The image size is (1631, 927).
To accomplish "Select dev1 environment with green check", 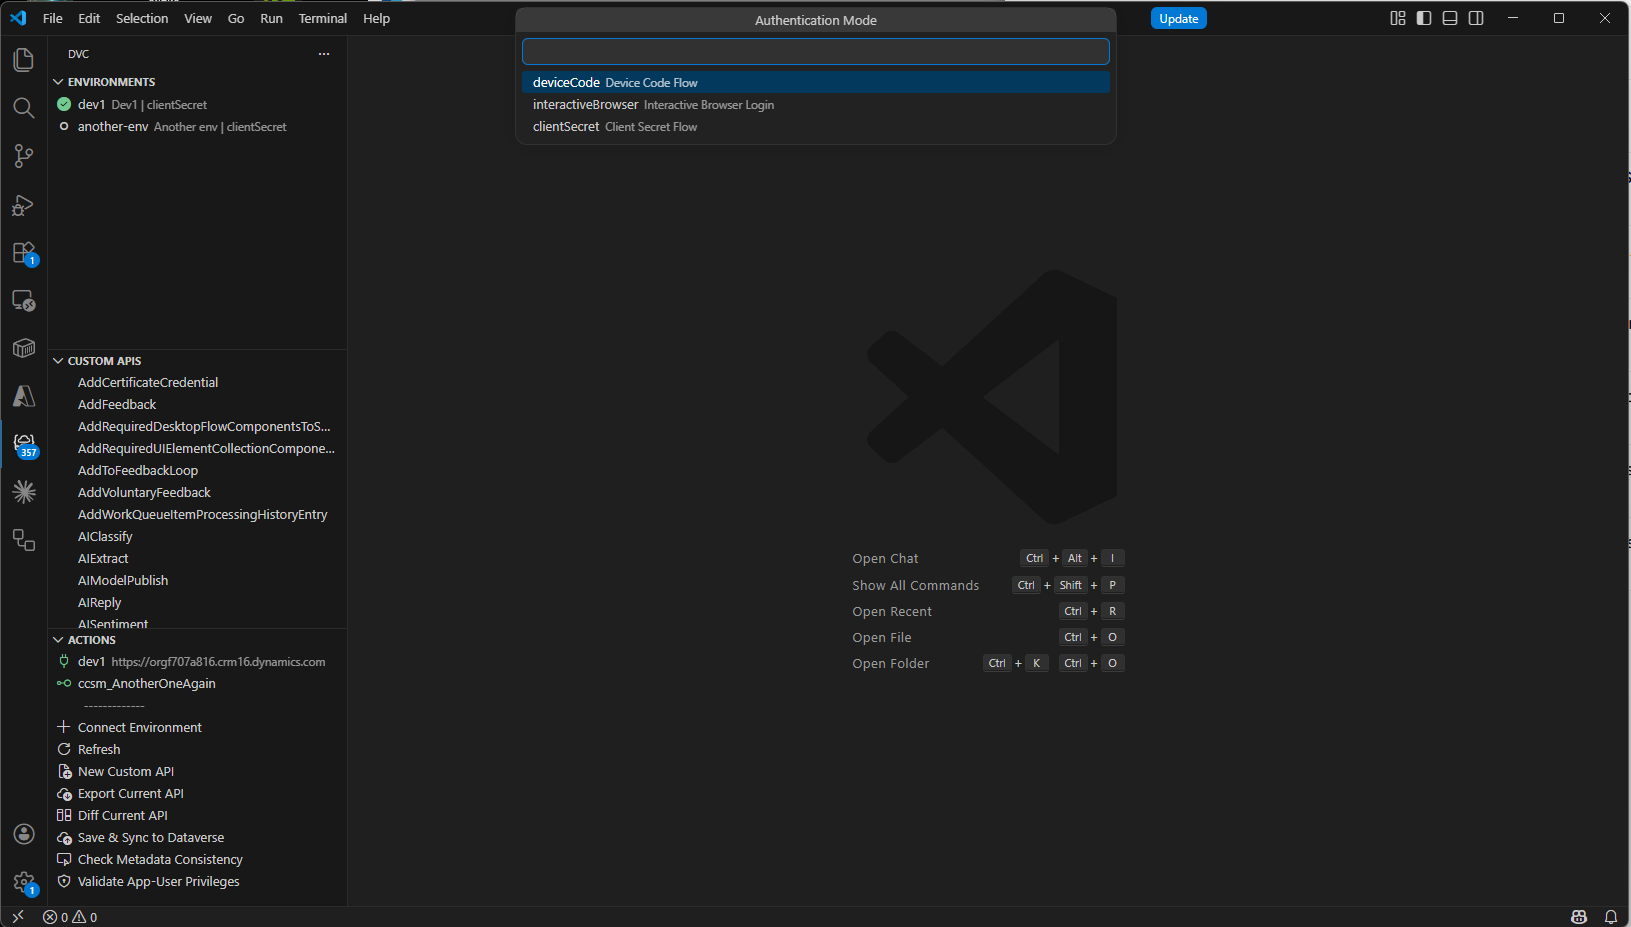I will coord(198,105).
